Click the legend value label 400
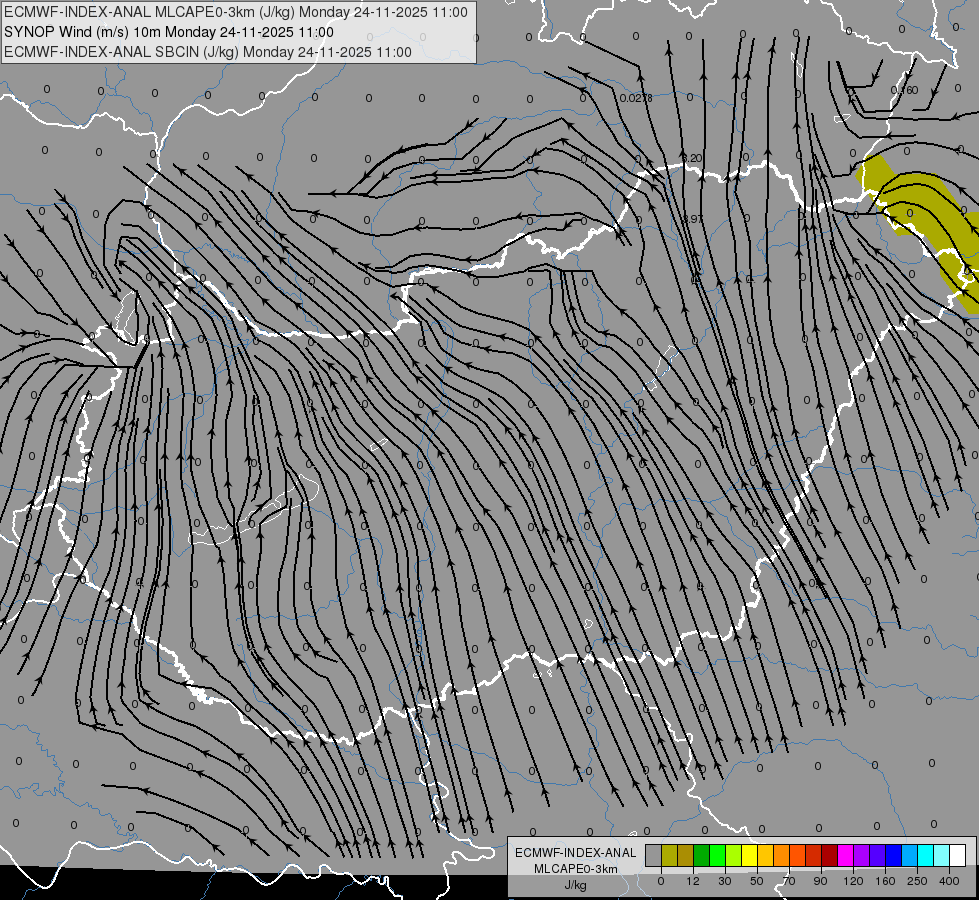Screen dimensions: 979x900 pos(949,881)
